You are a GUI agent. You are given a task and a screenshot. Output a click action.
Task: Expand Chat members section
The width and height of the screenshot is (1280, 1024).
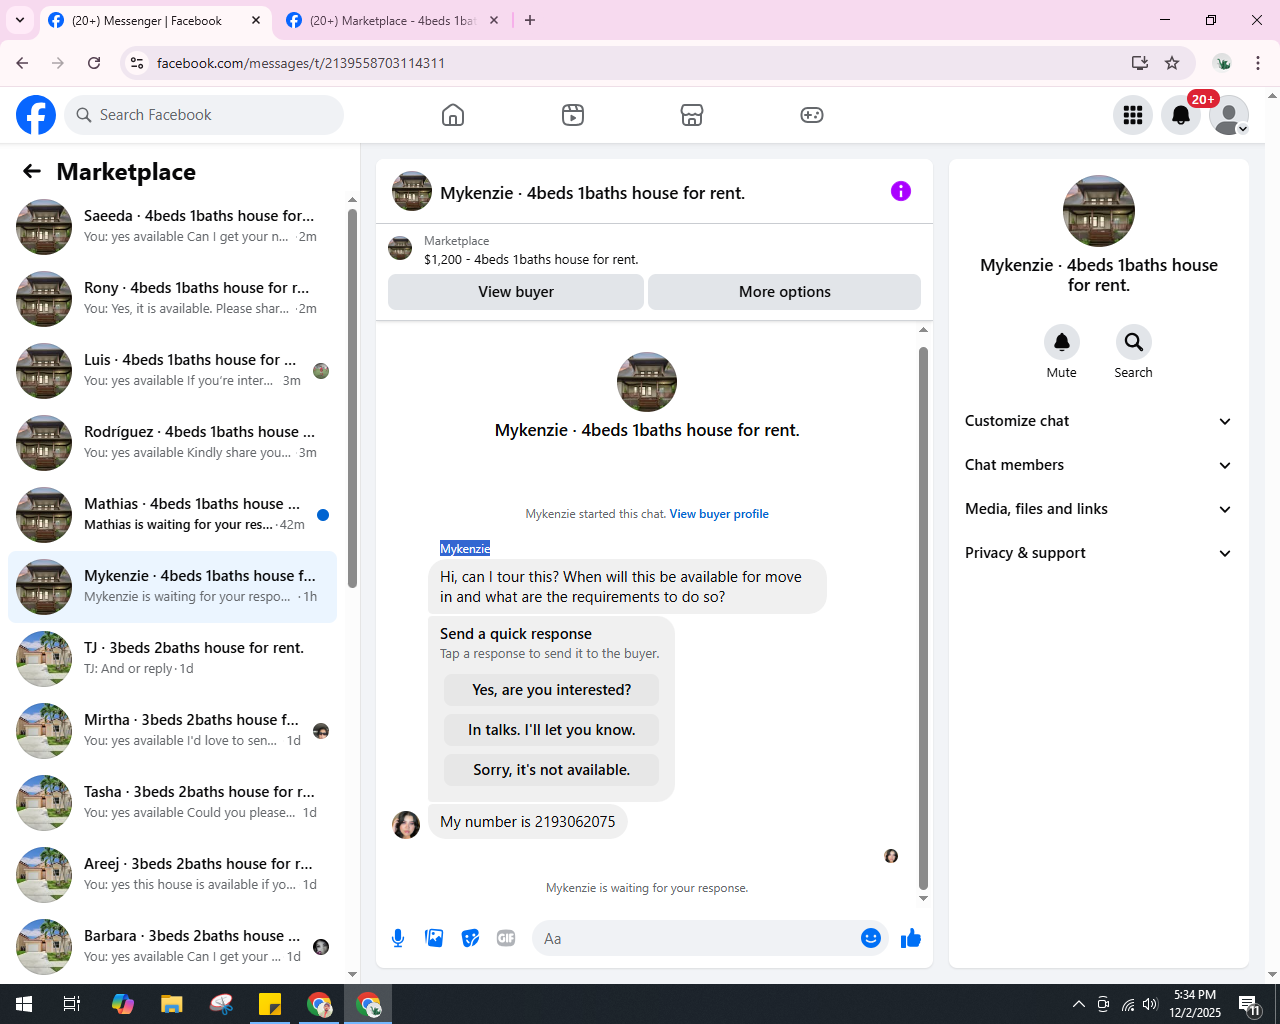click(x=1098, y=465)
